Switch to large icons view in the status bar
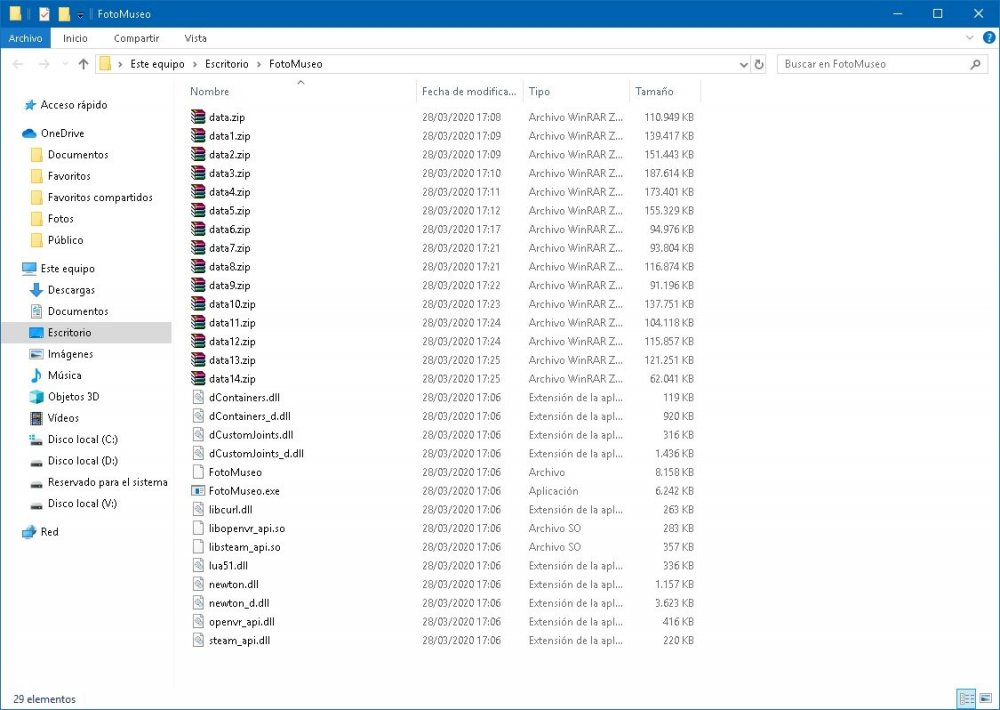Image resolution: width=1000 pixels, height=710 pixels. tap(984, 699)
